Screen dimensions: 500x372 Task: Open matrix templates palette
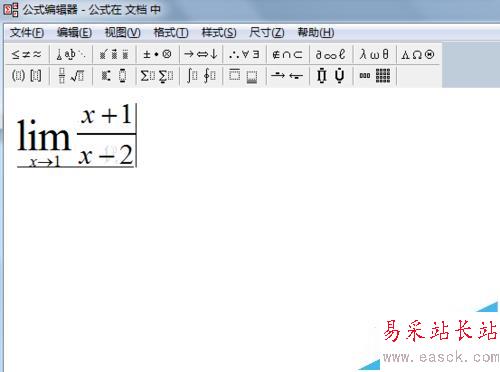(x=374, y=76)
